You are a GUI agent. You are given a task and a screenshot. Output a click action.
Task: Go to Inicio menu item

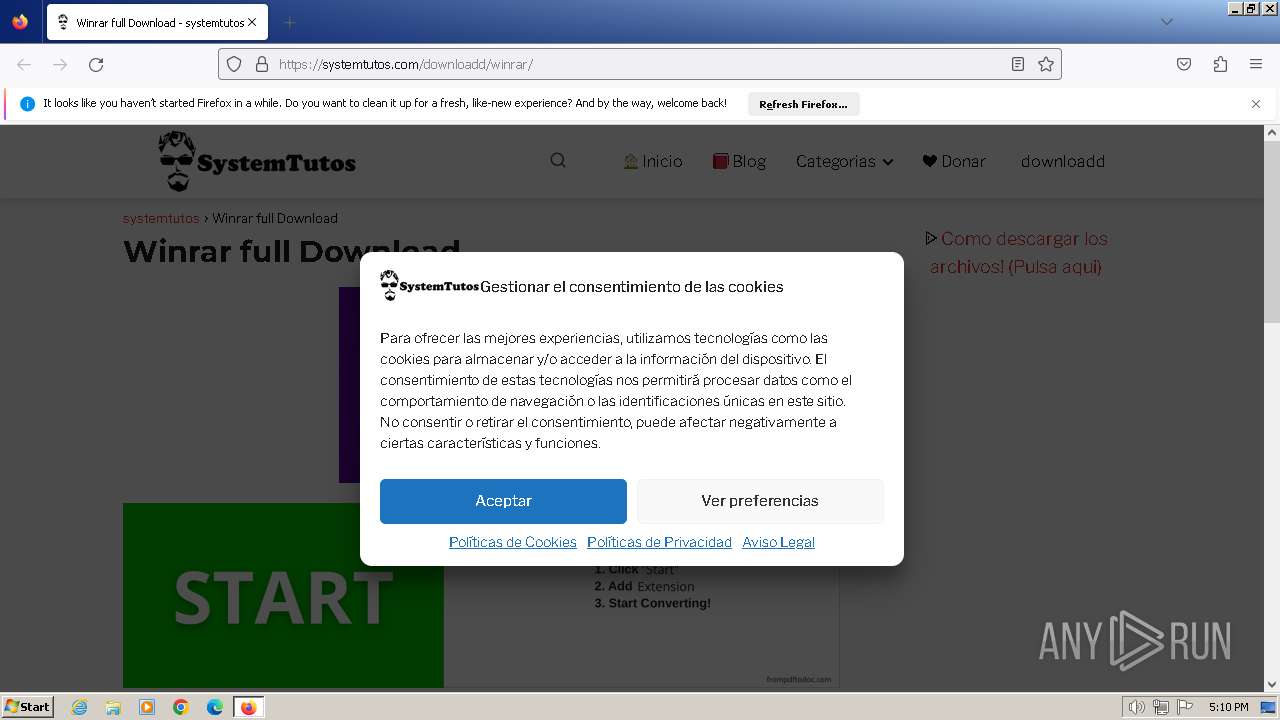tap(653, 161)
